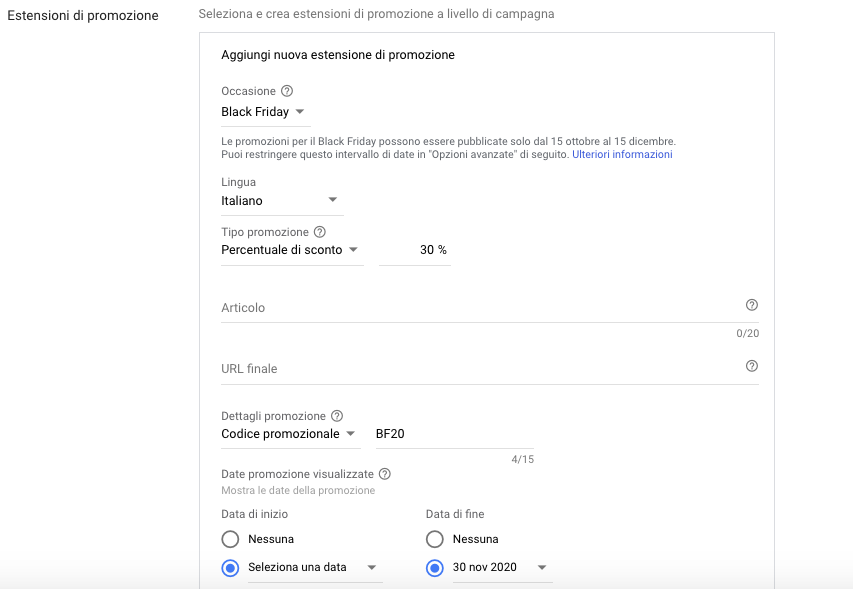Viewport: 853px width, 589px height.
Task: Click the help icon next to Occasione
Action: point(287,91)
